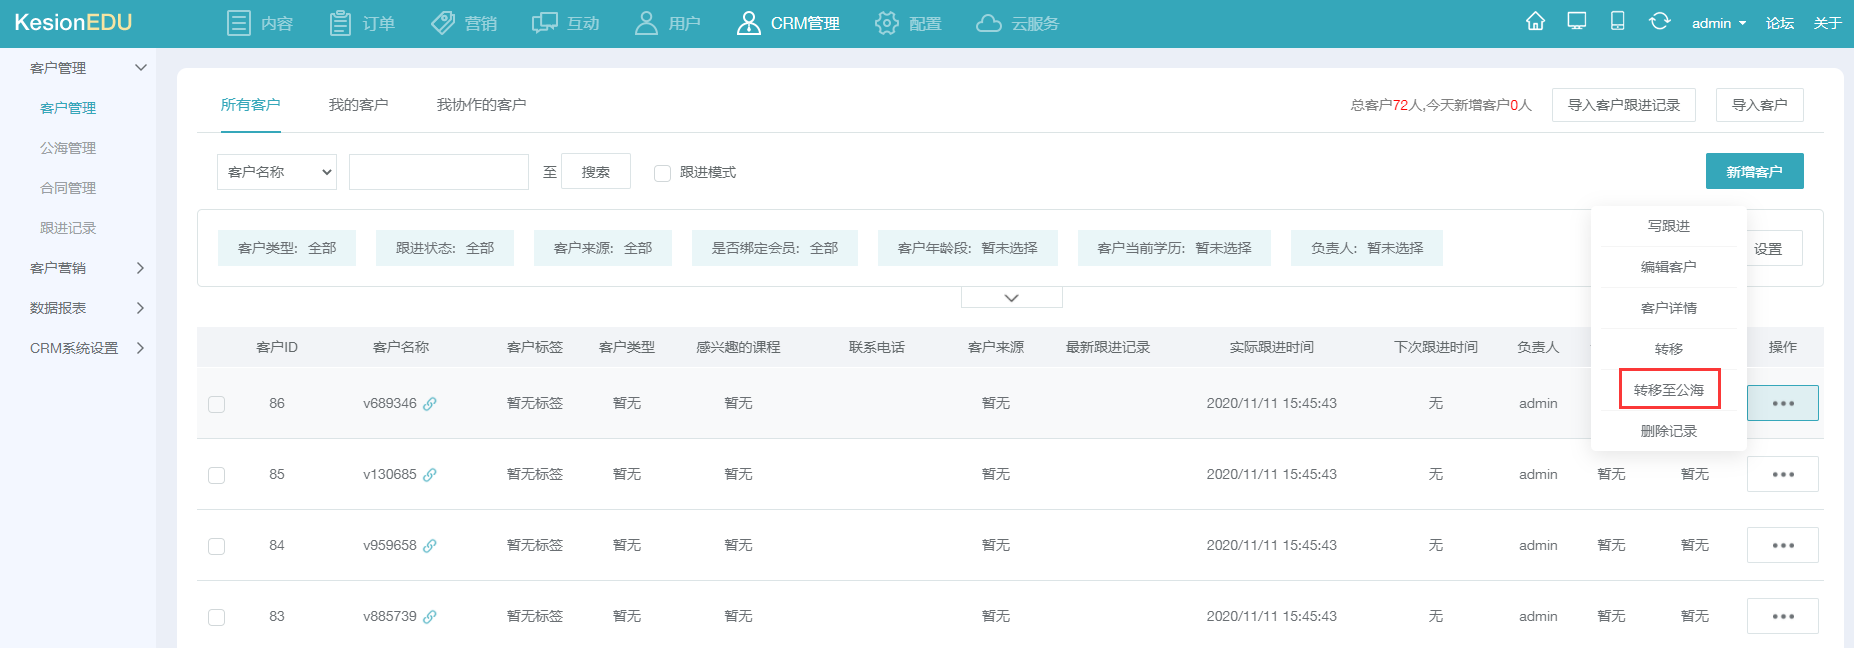Click link icon beside v959658

pyautogui.click(x=430, y=546)
